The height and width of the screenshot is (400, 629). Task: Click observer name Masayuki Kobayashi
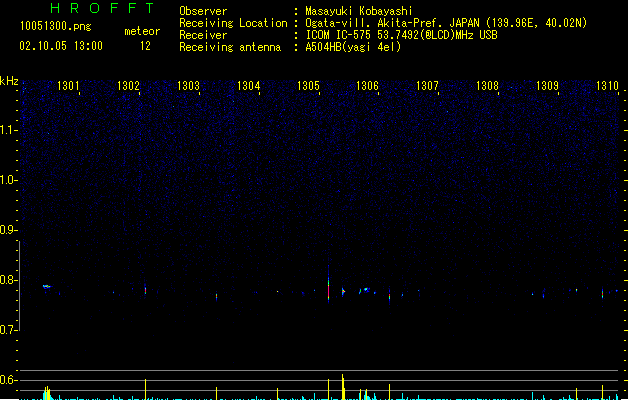[359, 11]
